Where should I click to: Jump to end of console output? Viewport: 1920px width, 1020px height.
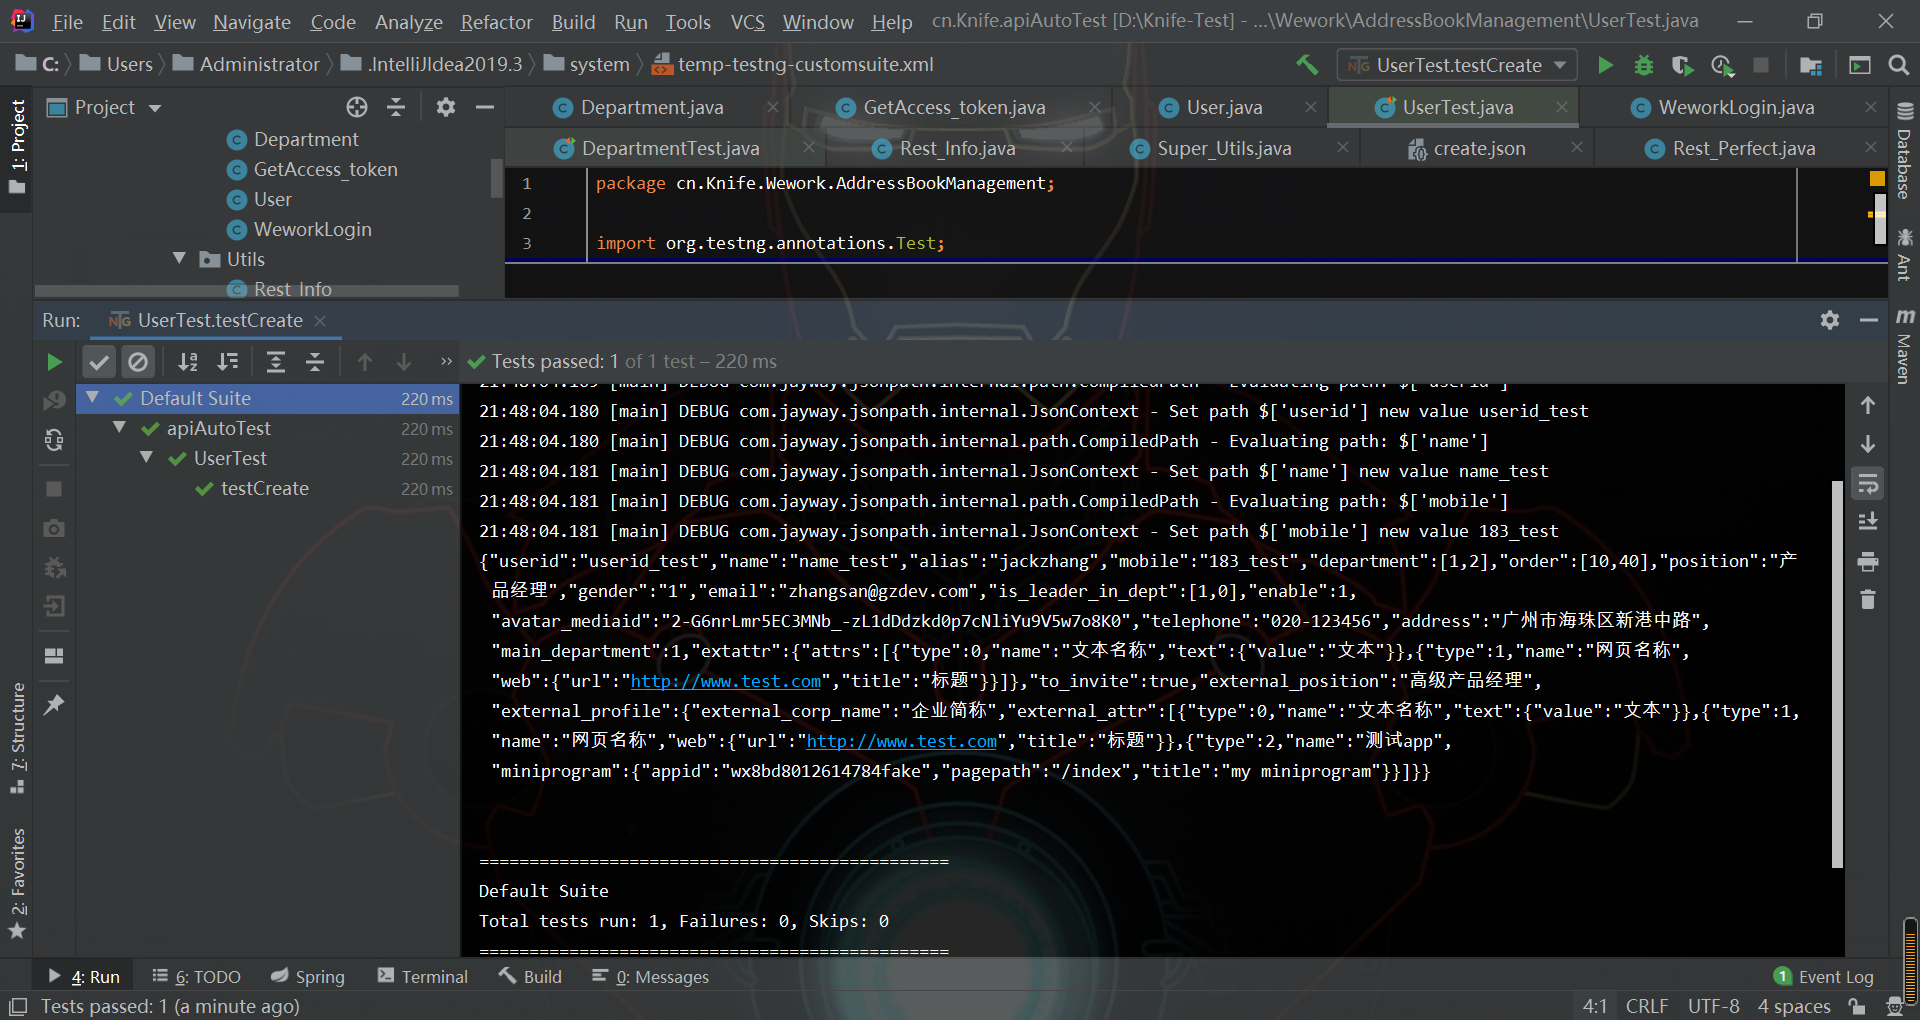(1867, 522)
